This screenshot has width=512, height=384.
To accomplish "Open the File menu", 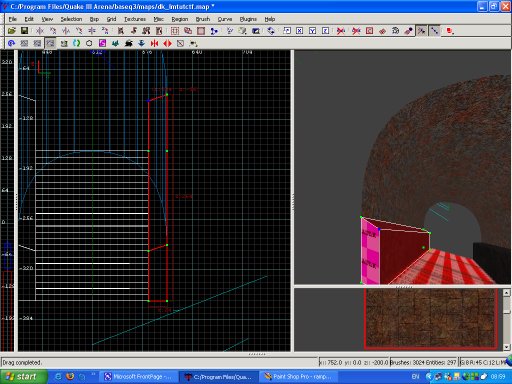I will coord(13,19).
